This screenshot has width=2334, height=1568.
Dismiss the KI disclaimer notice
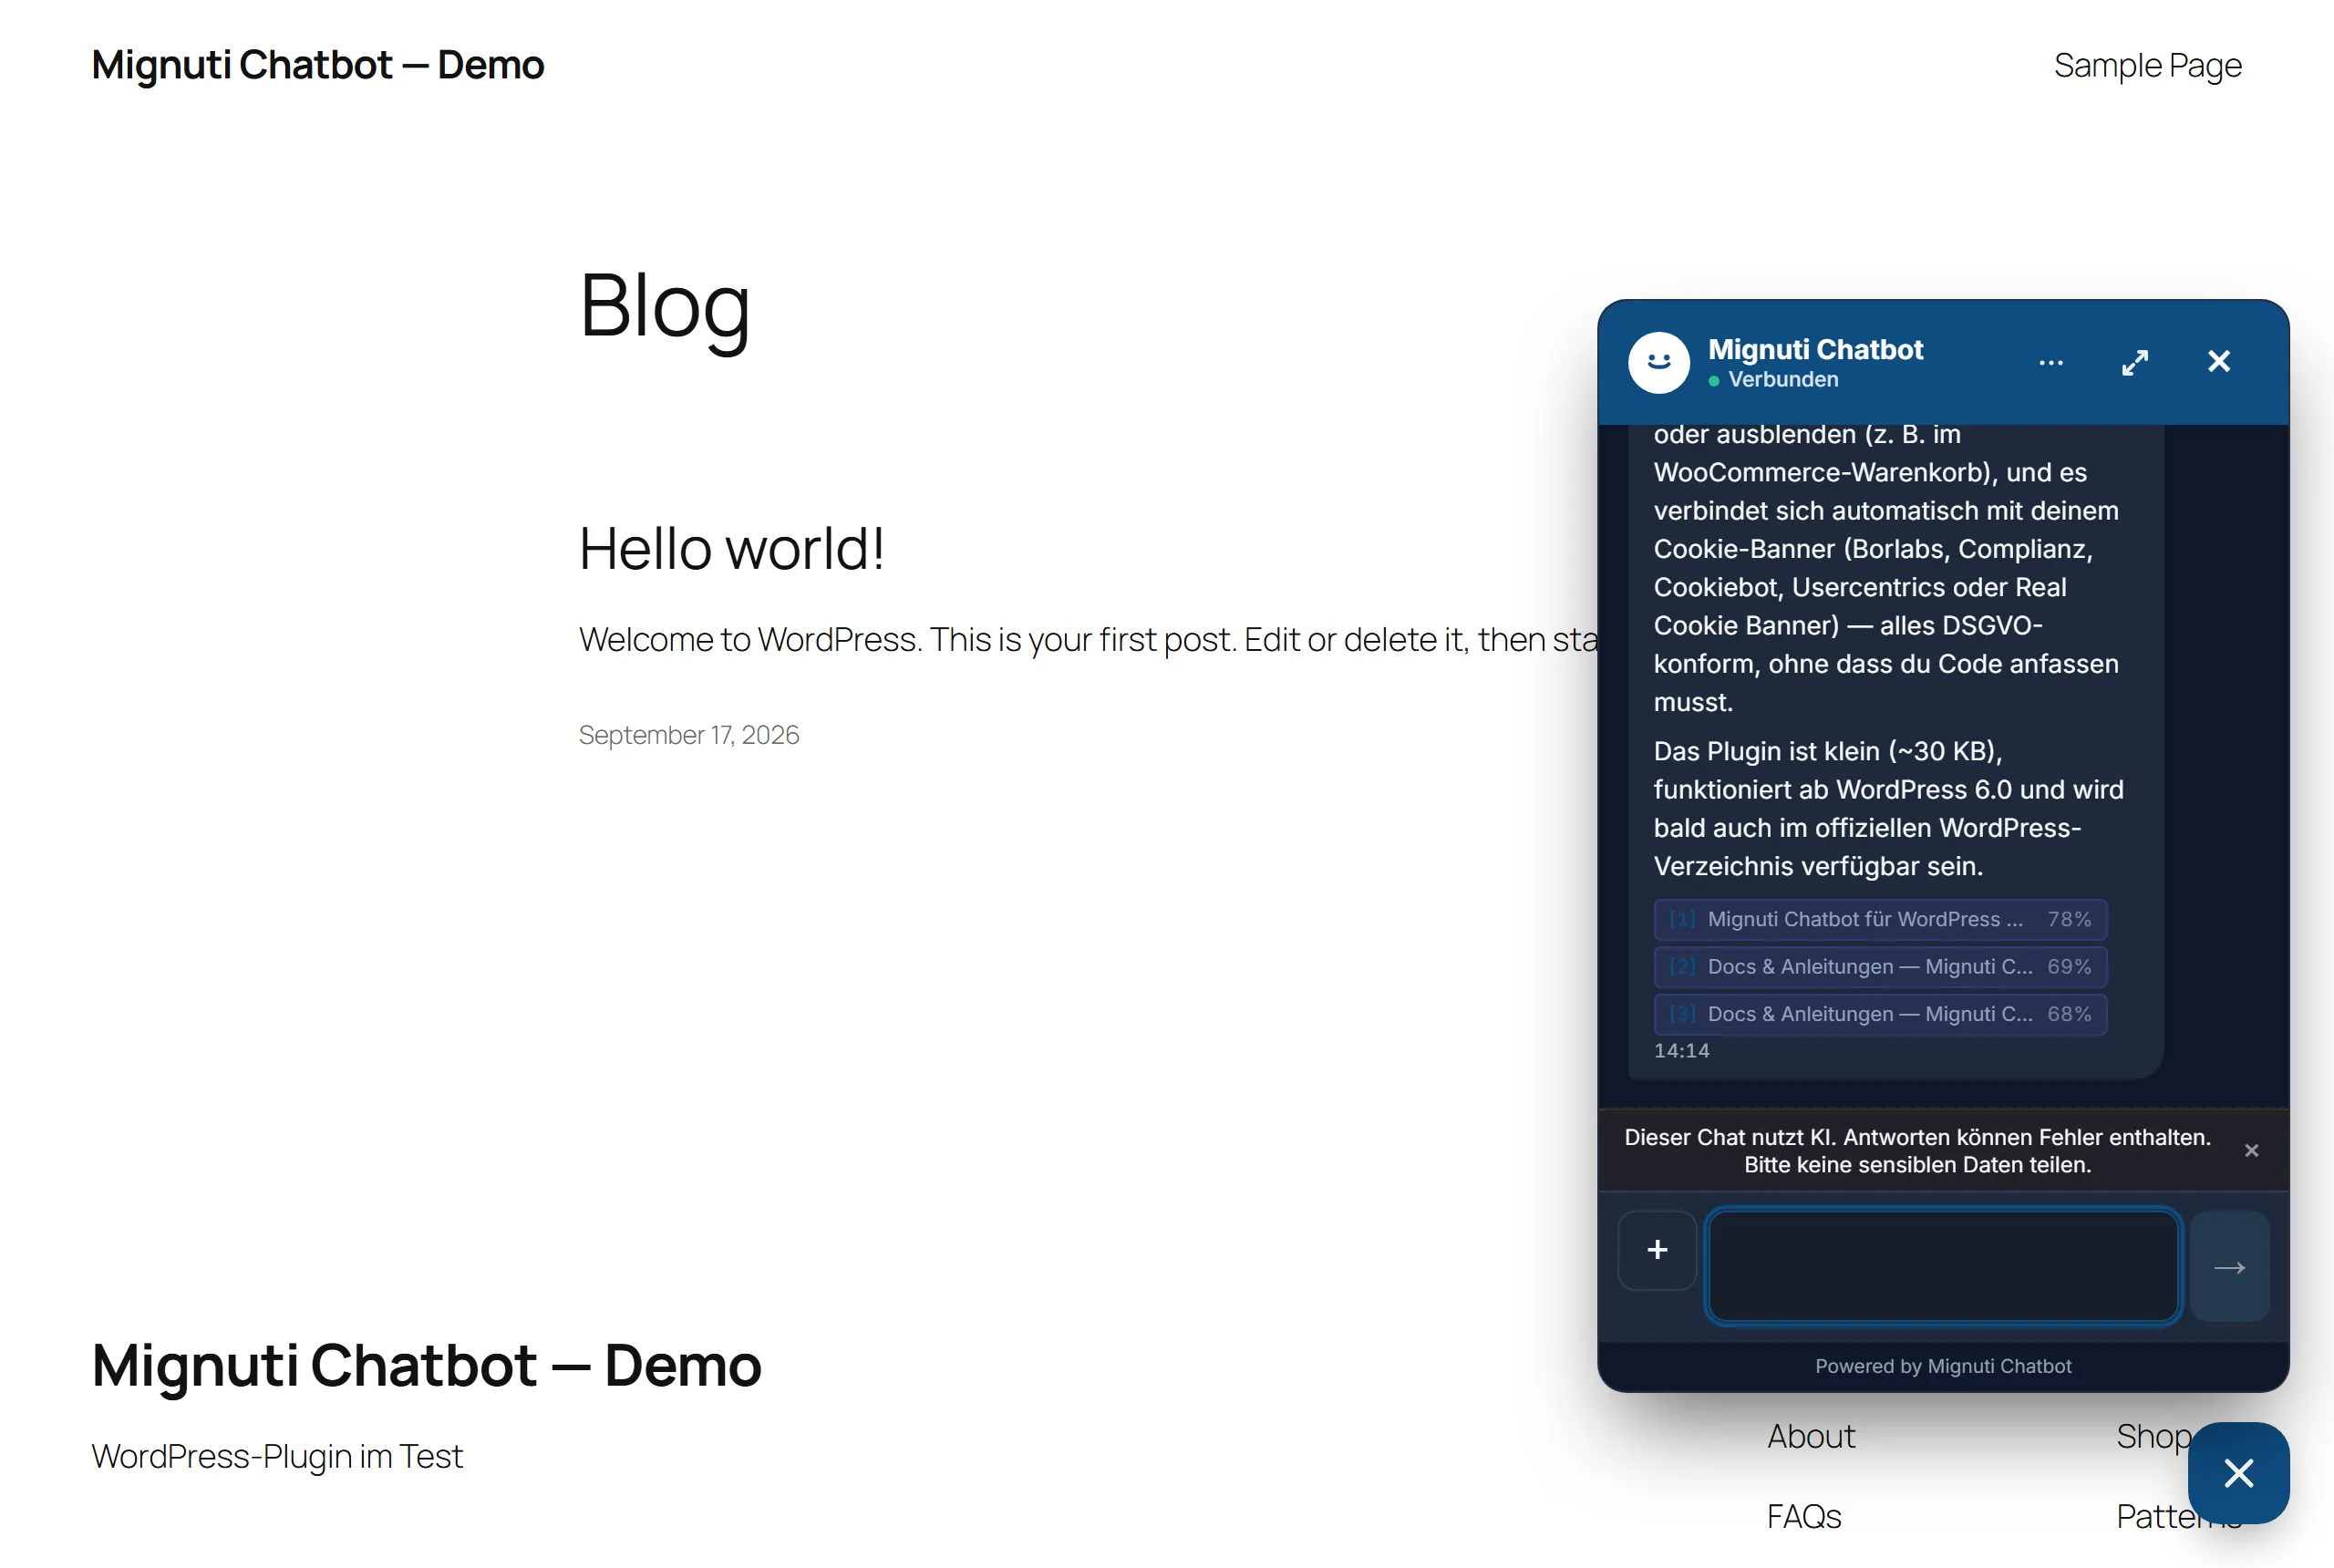click(x=2251, y=1150)
